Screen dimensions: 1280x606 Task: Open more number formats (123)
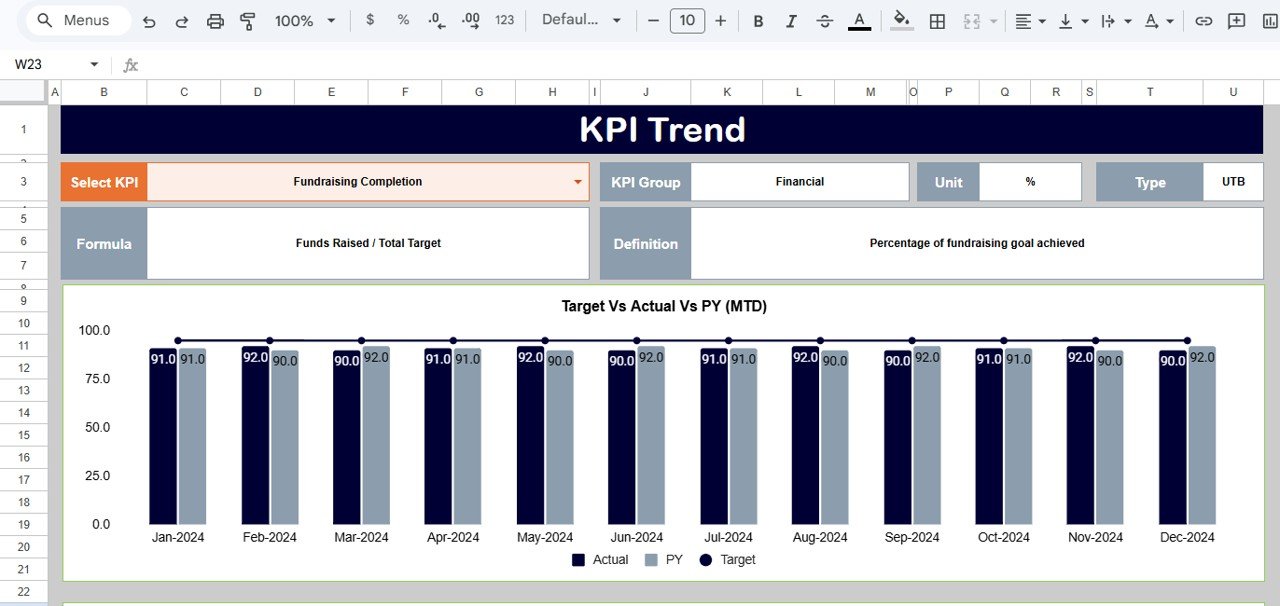505,20
